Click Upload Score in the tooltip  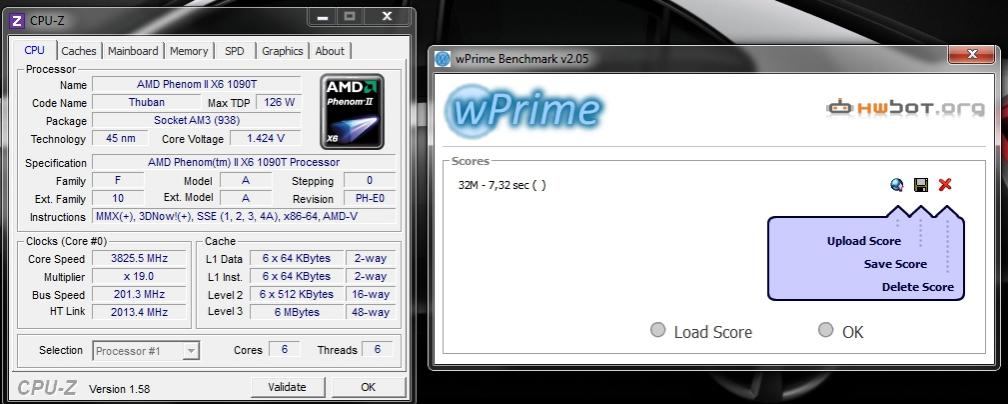tap(863, 241)
